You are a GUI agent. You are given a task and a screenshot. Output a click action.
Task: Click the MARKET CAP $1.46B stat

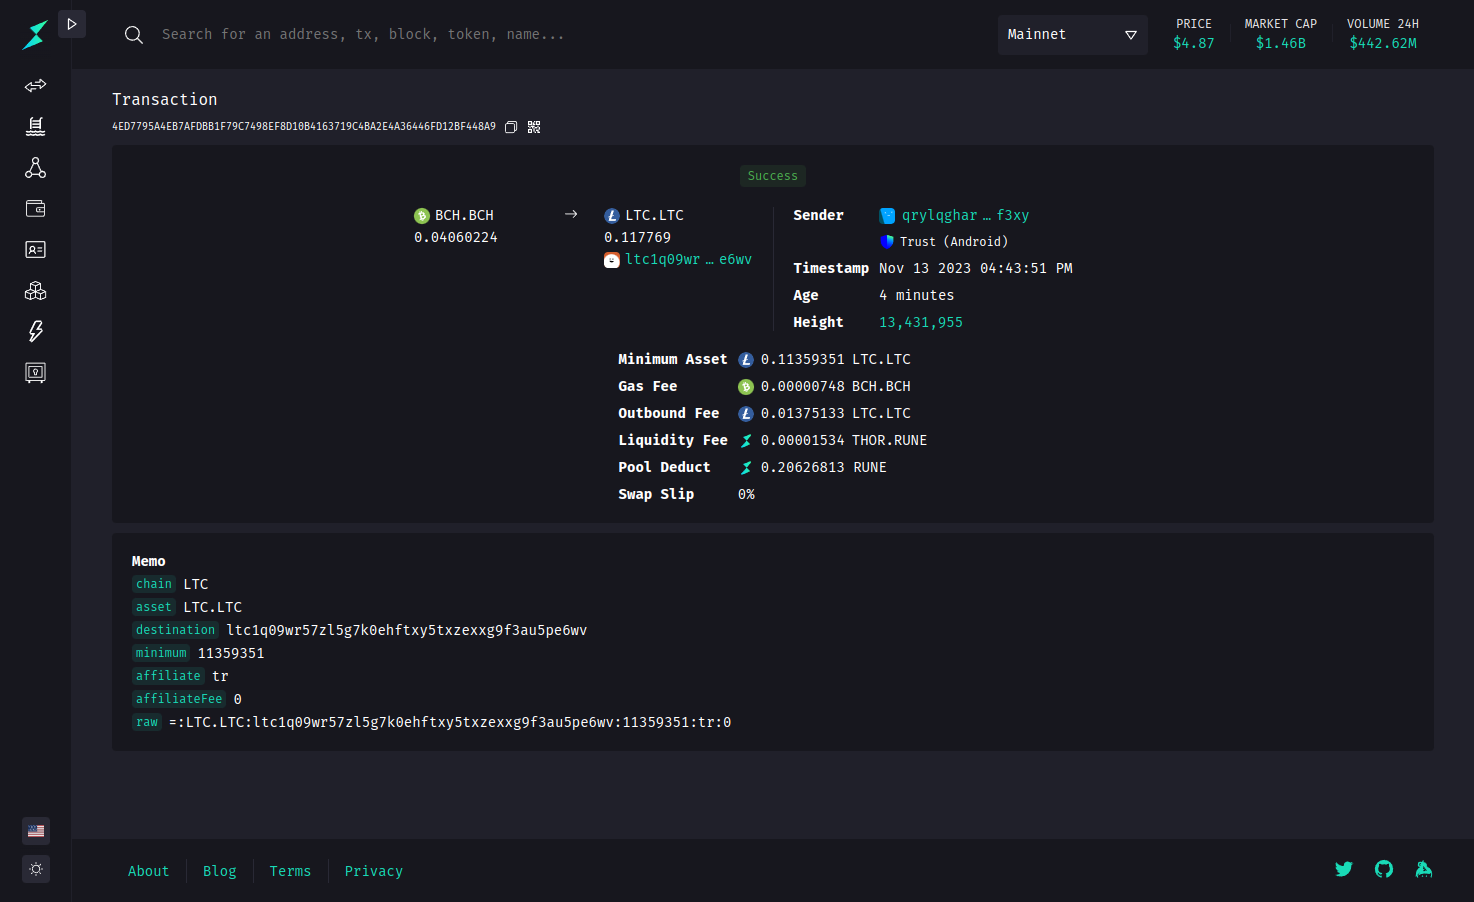(x=1281, y=34)
